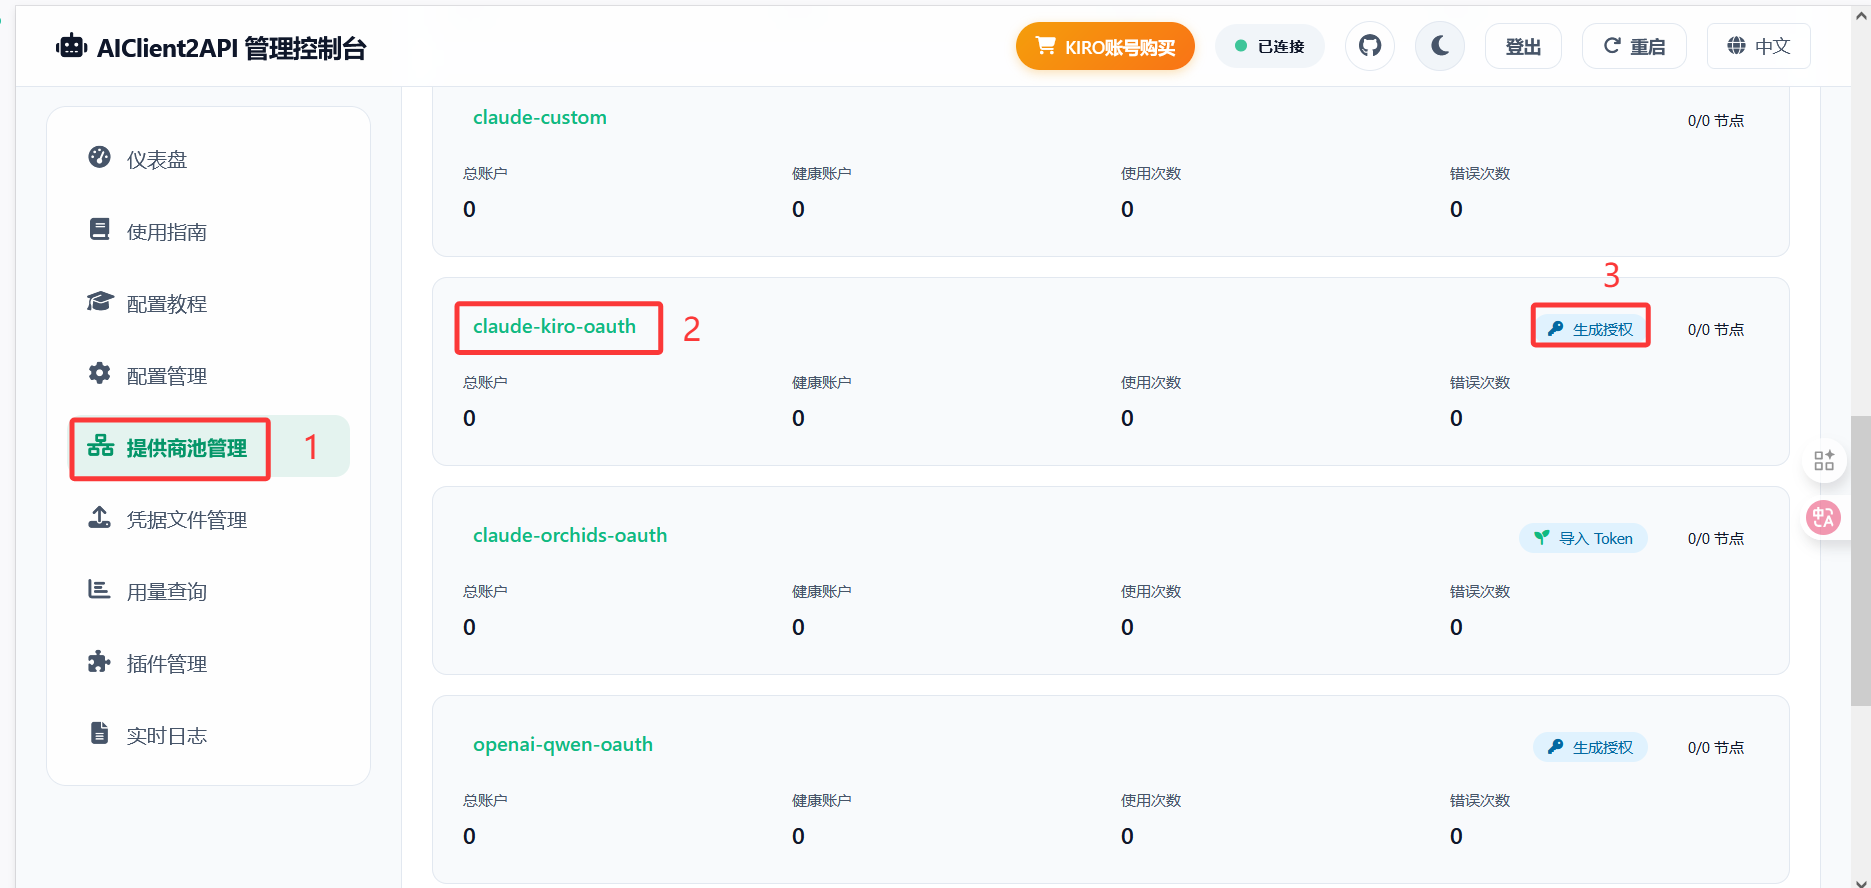Click the 重启 restart button
Screen dimensions: 1871x888
pos(1634,46)
